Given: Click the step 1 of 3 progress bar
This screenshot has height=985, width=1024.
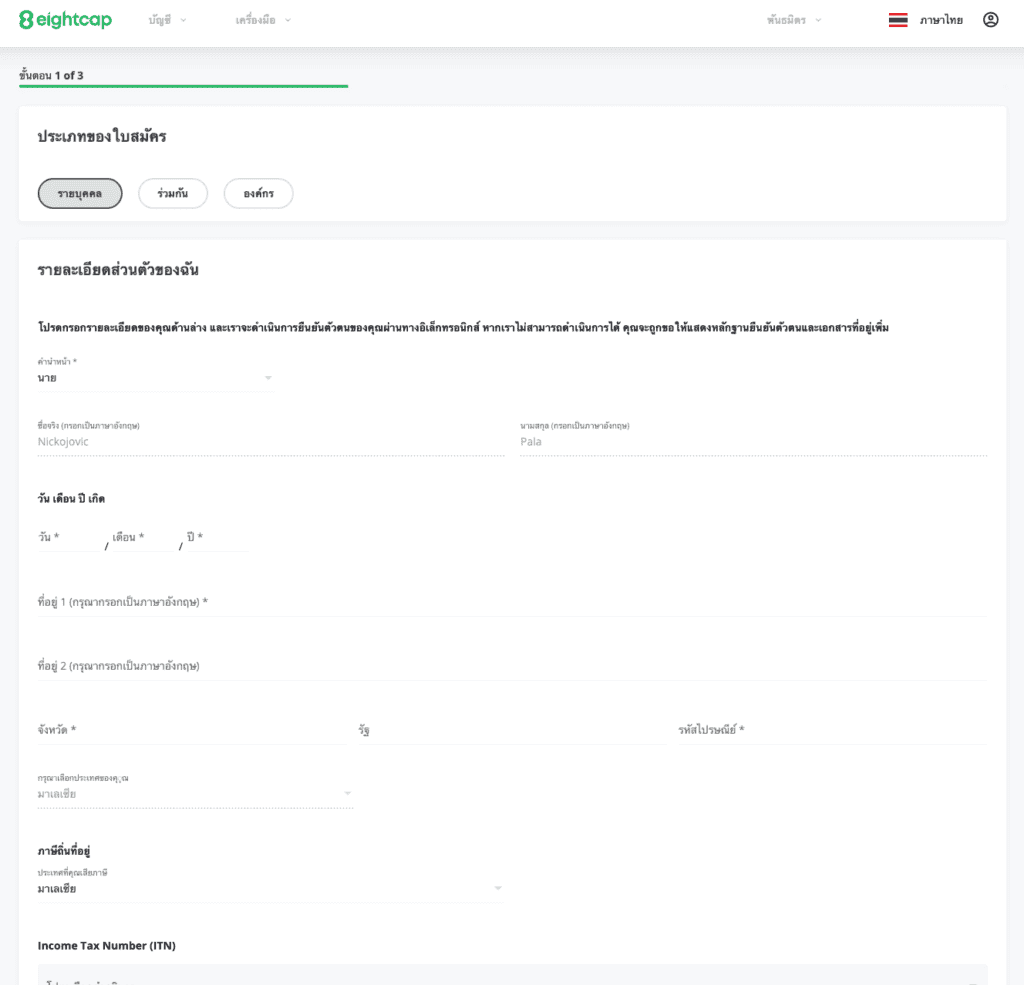Looking at the screenshot, I should click(183, 86).
